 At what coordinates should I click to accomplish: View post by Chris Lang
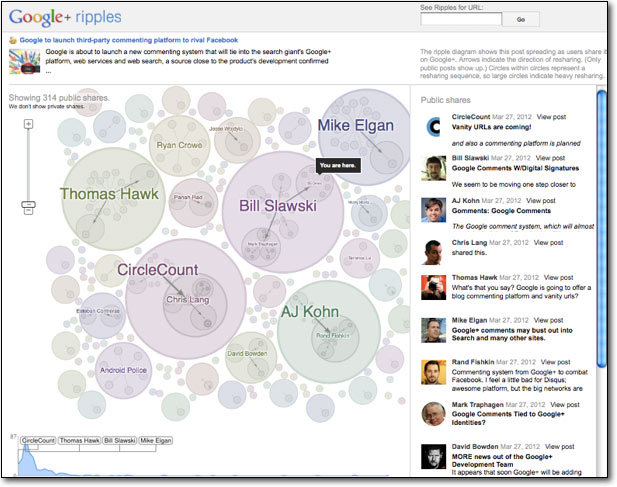click(548, 243)
